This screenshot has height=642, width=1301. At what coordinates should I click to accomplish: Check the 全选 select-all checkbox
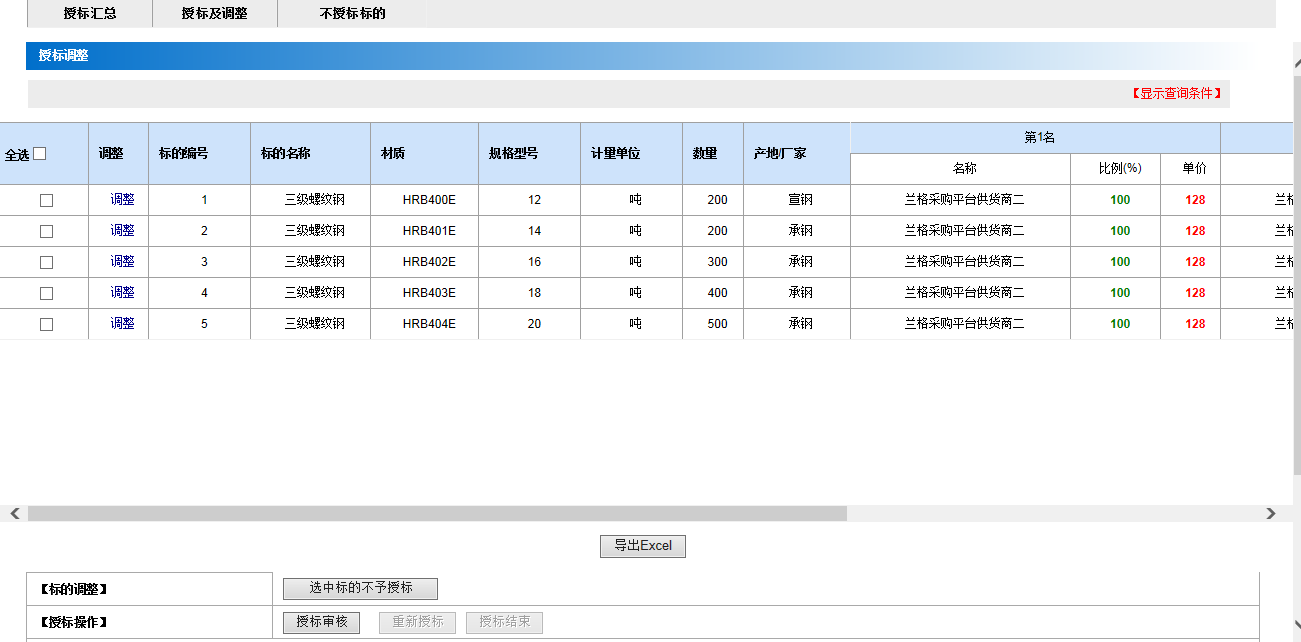[40, 154]
